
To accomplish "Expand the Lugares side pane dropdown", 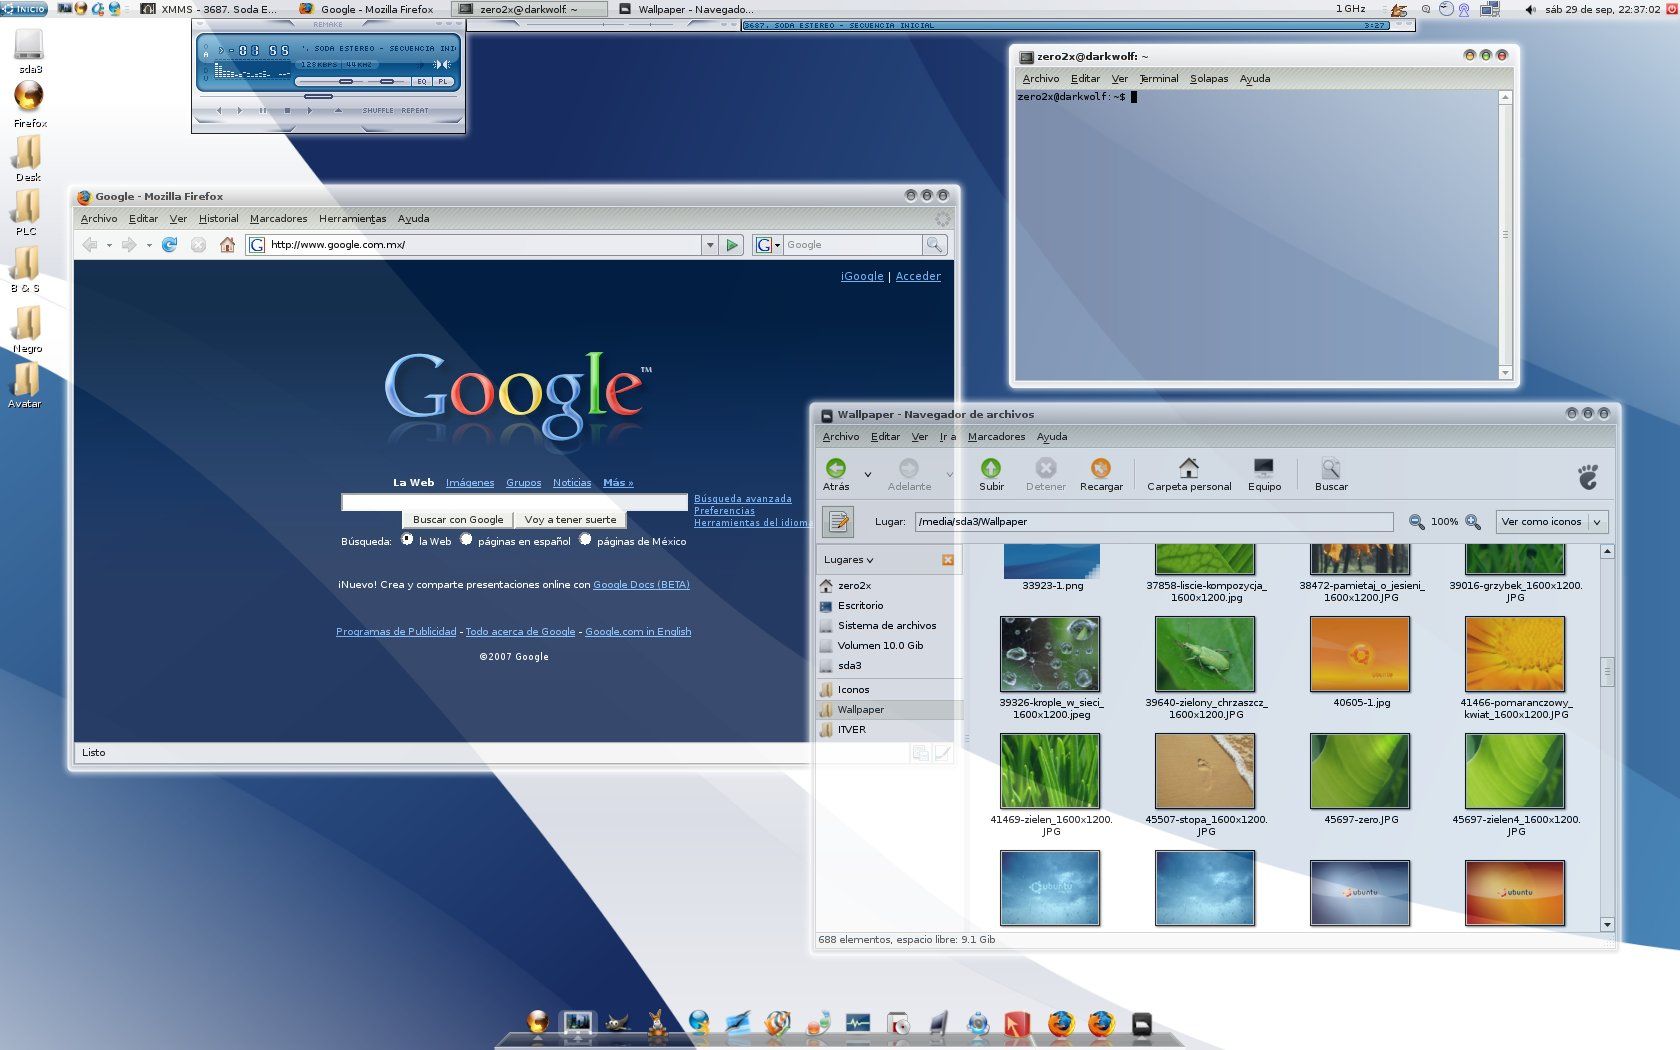I will [849, 560].
